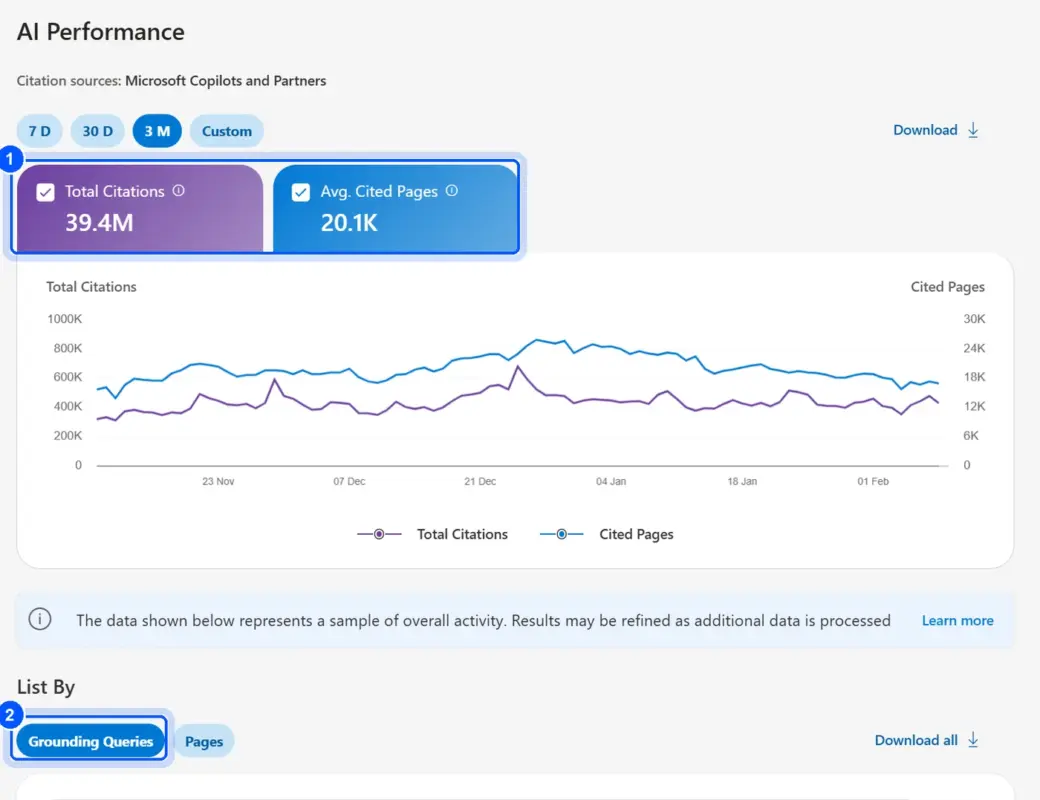Screen dimensions: 1040x800
Task: Click the Total Citations axis title at left
Action: 91,287
